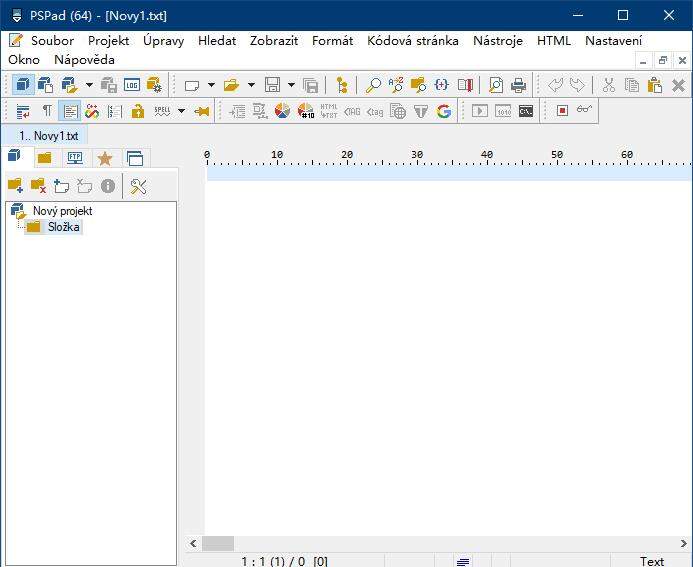693x567 pixels.
Task: Click the printer icon
Action: tap(518, 84)
